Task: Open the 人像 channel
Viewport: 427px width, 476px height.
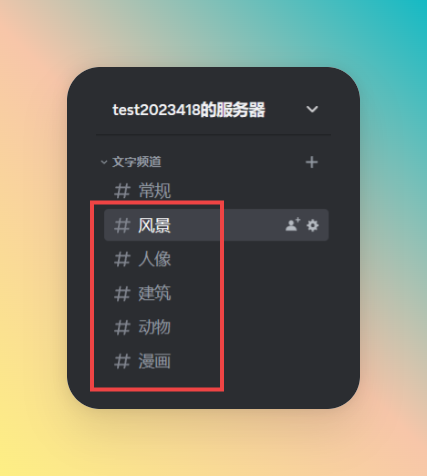Action: [154, 259]
